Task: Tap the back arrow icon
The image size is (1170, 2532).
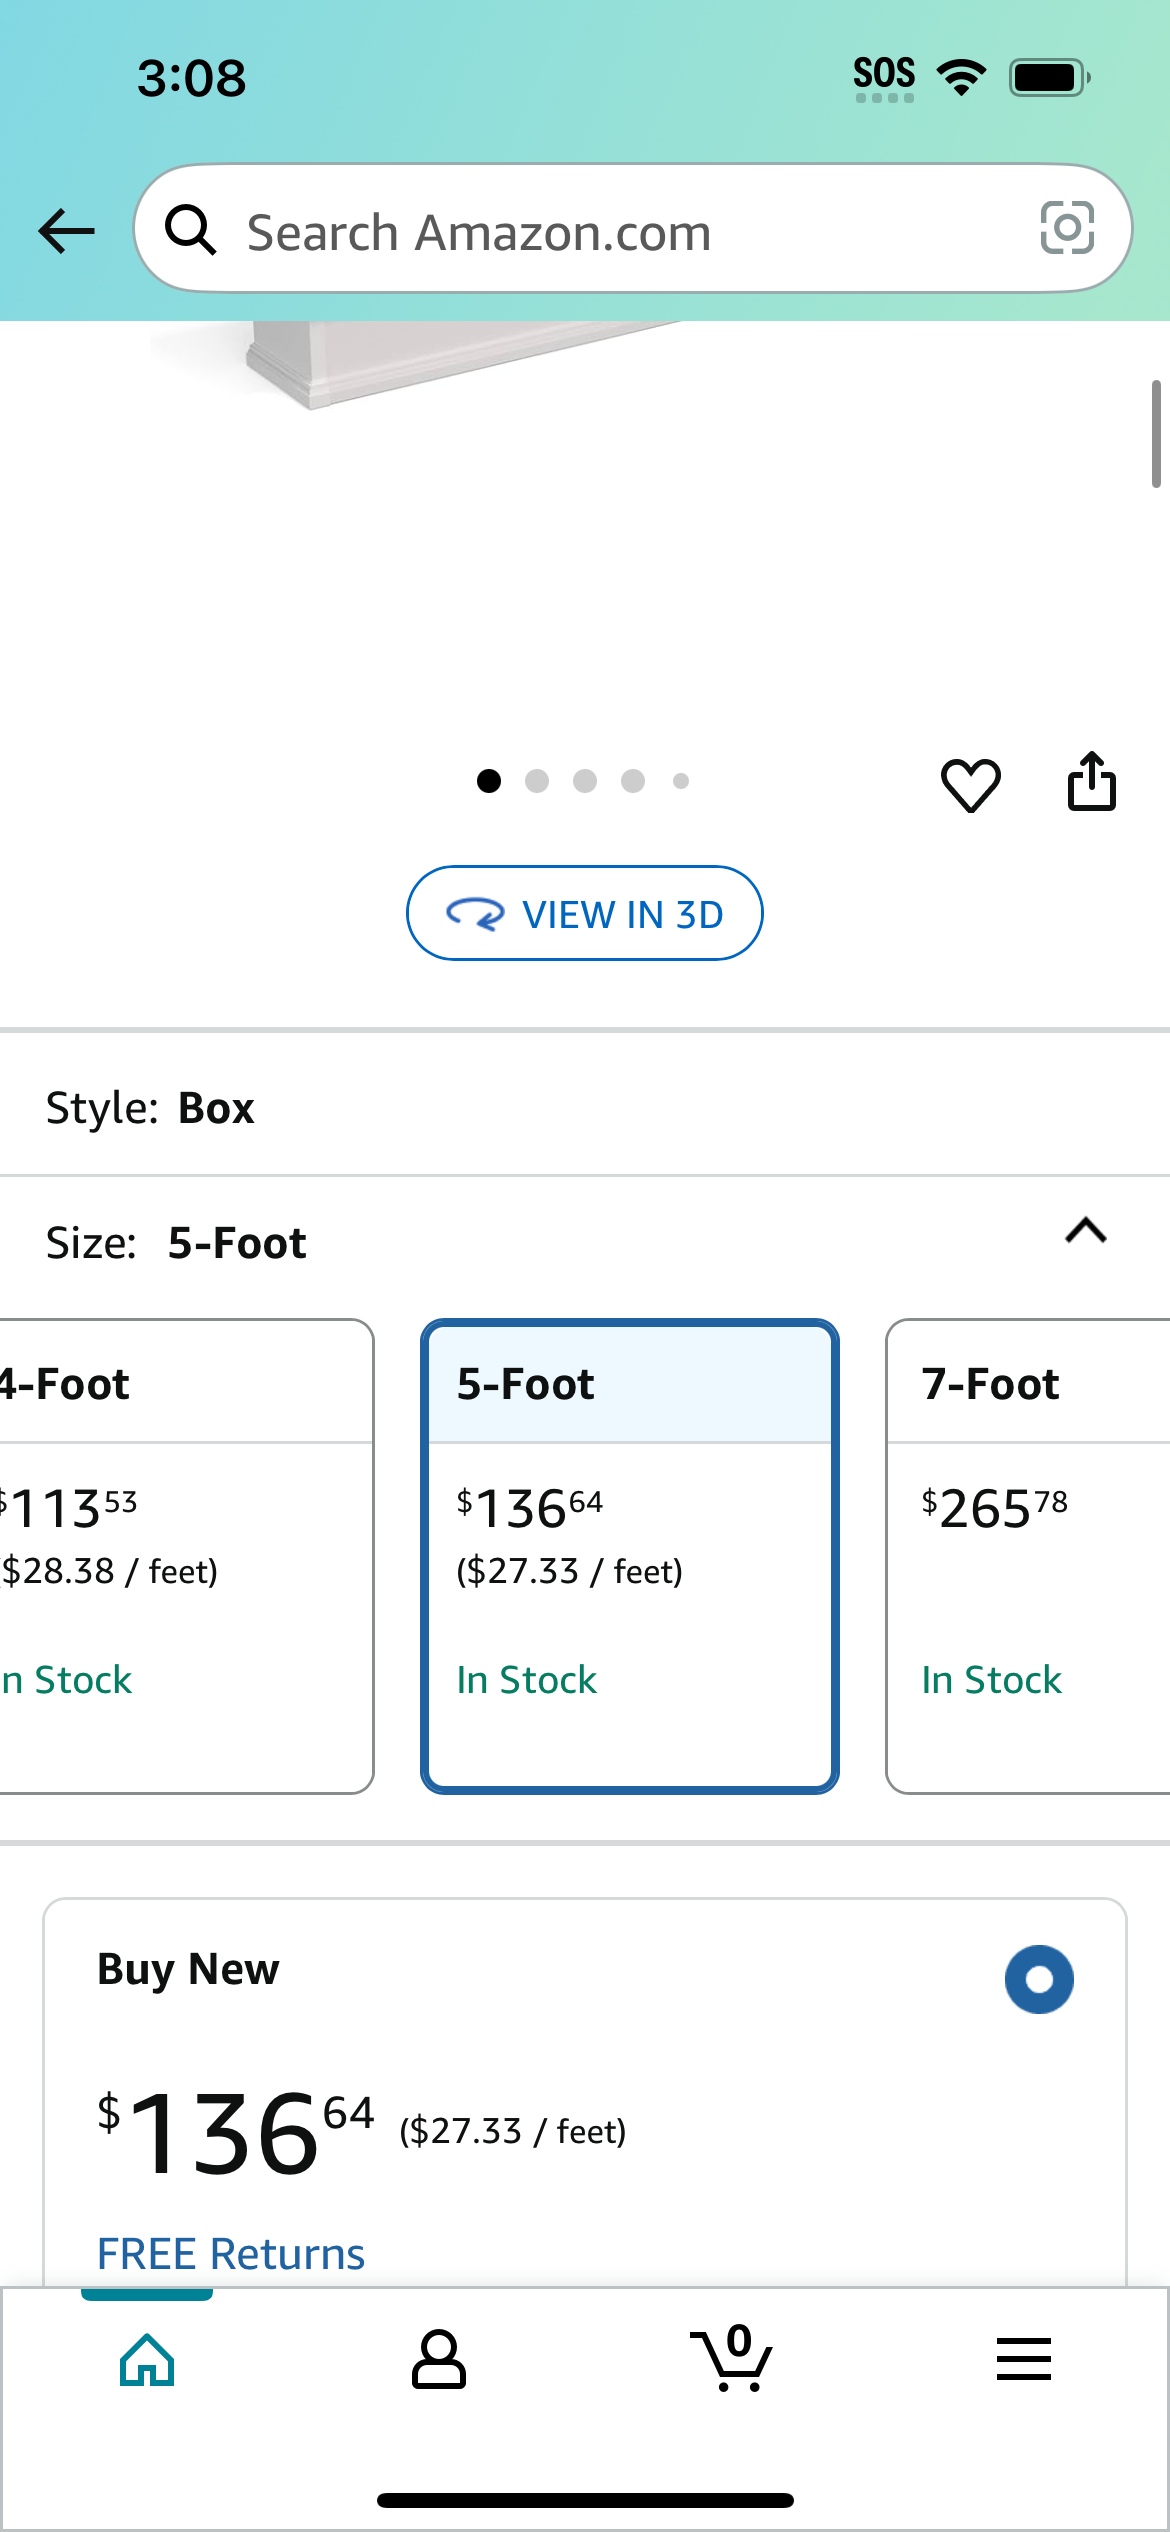Action: coord(66,231)
